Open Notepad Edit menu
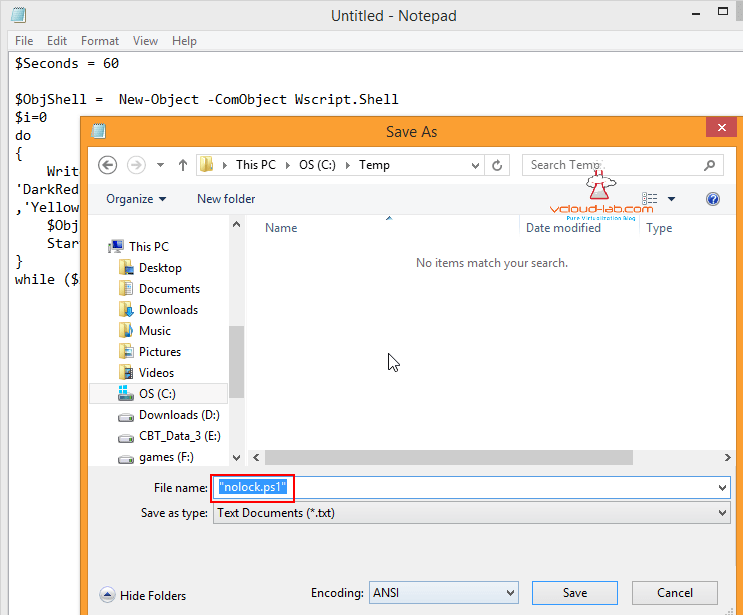 click(57, 41)
